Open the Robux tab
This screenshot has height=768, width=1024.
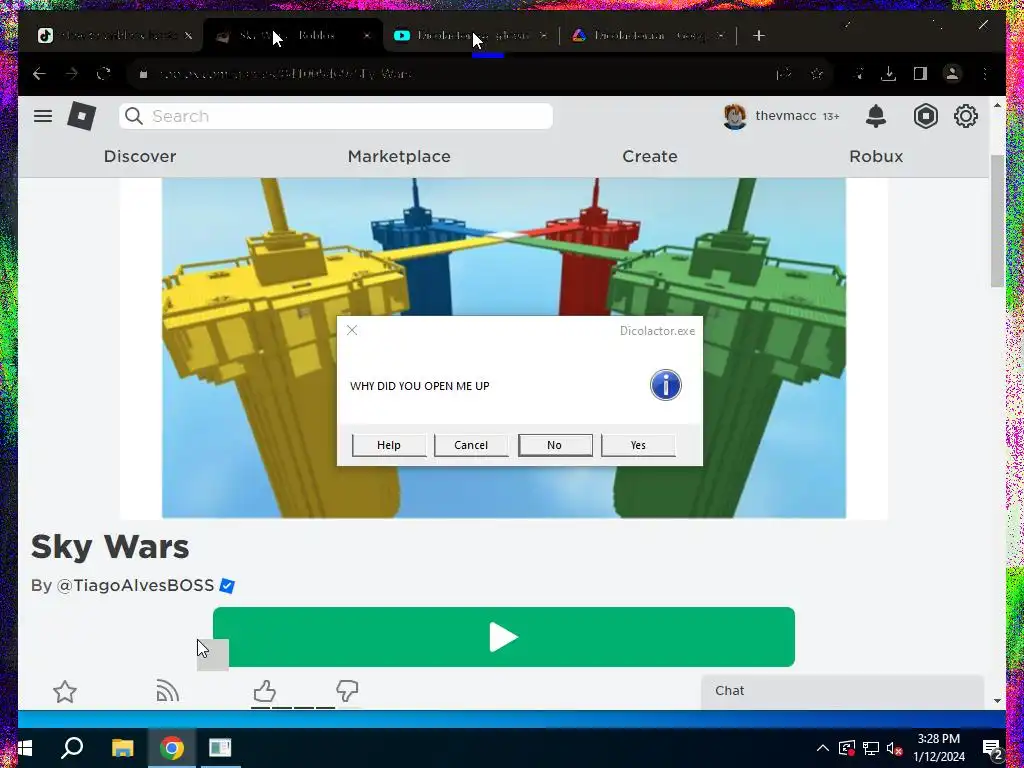pos(876,156)
